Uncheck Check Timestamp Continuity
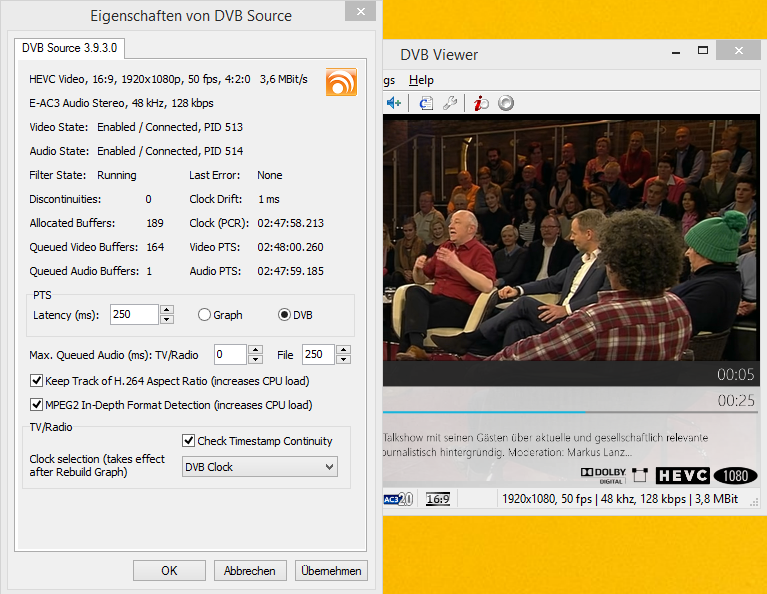The height and width of the screenshot is (594, 767). (x=189, y=441)
